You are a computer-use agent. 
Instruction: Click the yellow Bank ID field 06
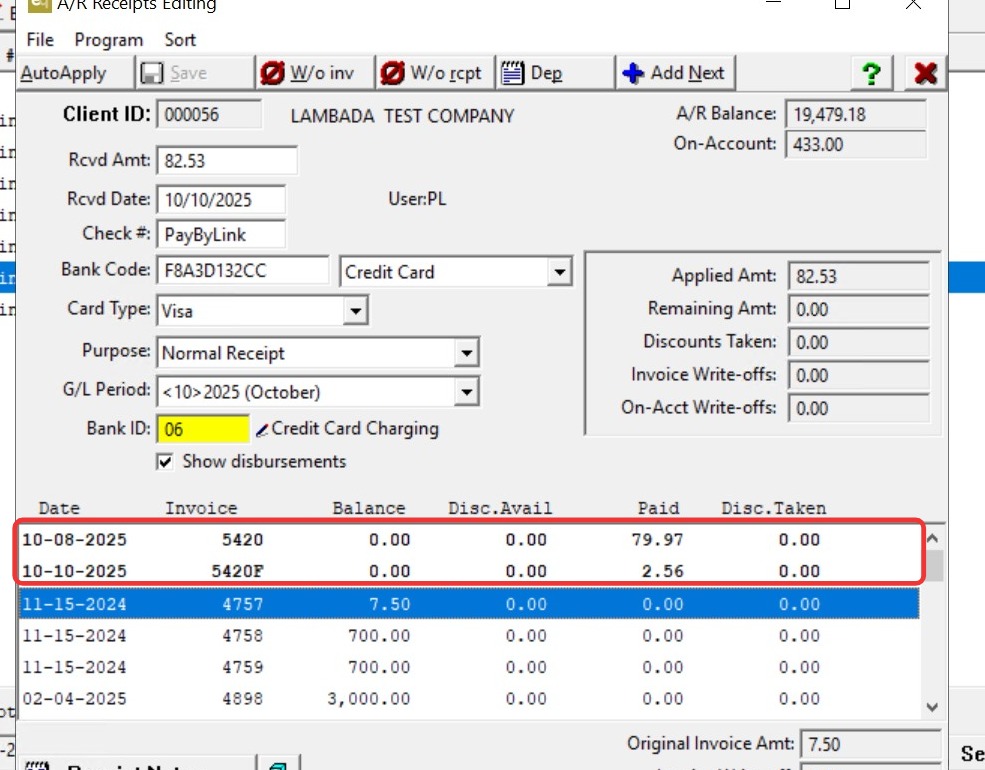coord(203,430)
